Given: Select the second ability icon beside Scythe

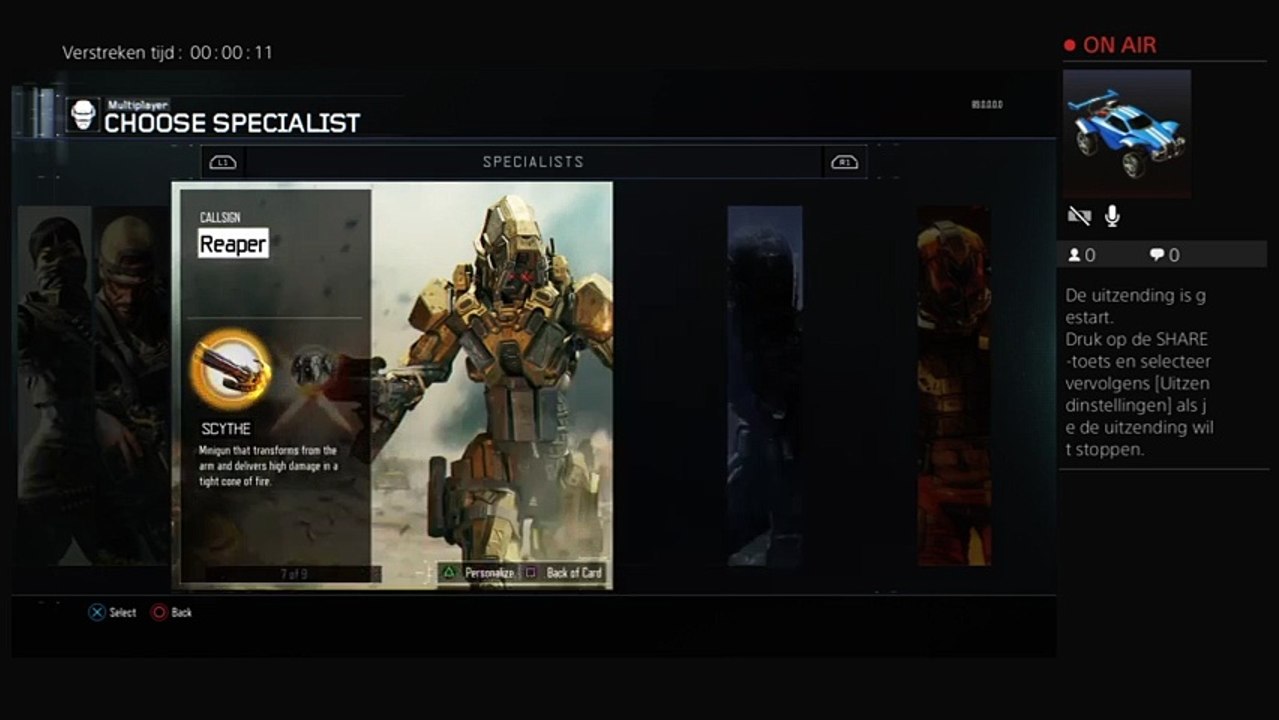Looking at the screenshot, I should 313,368.
